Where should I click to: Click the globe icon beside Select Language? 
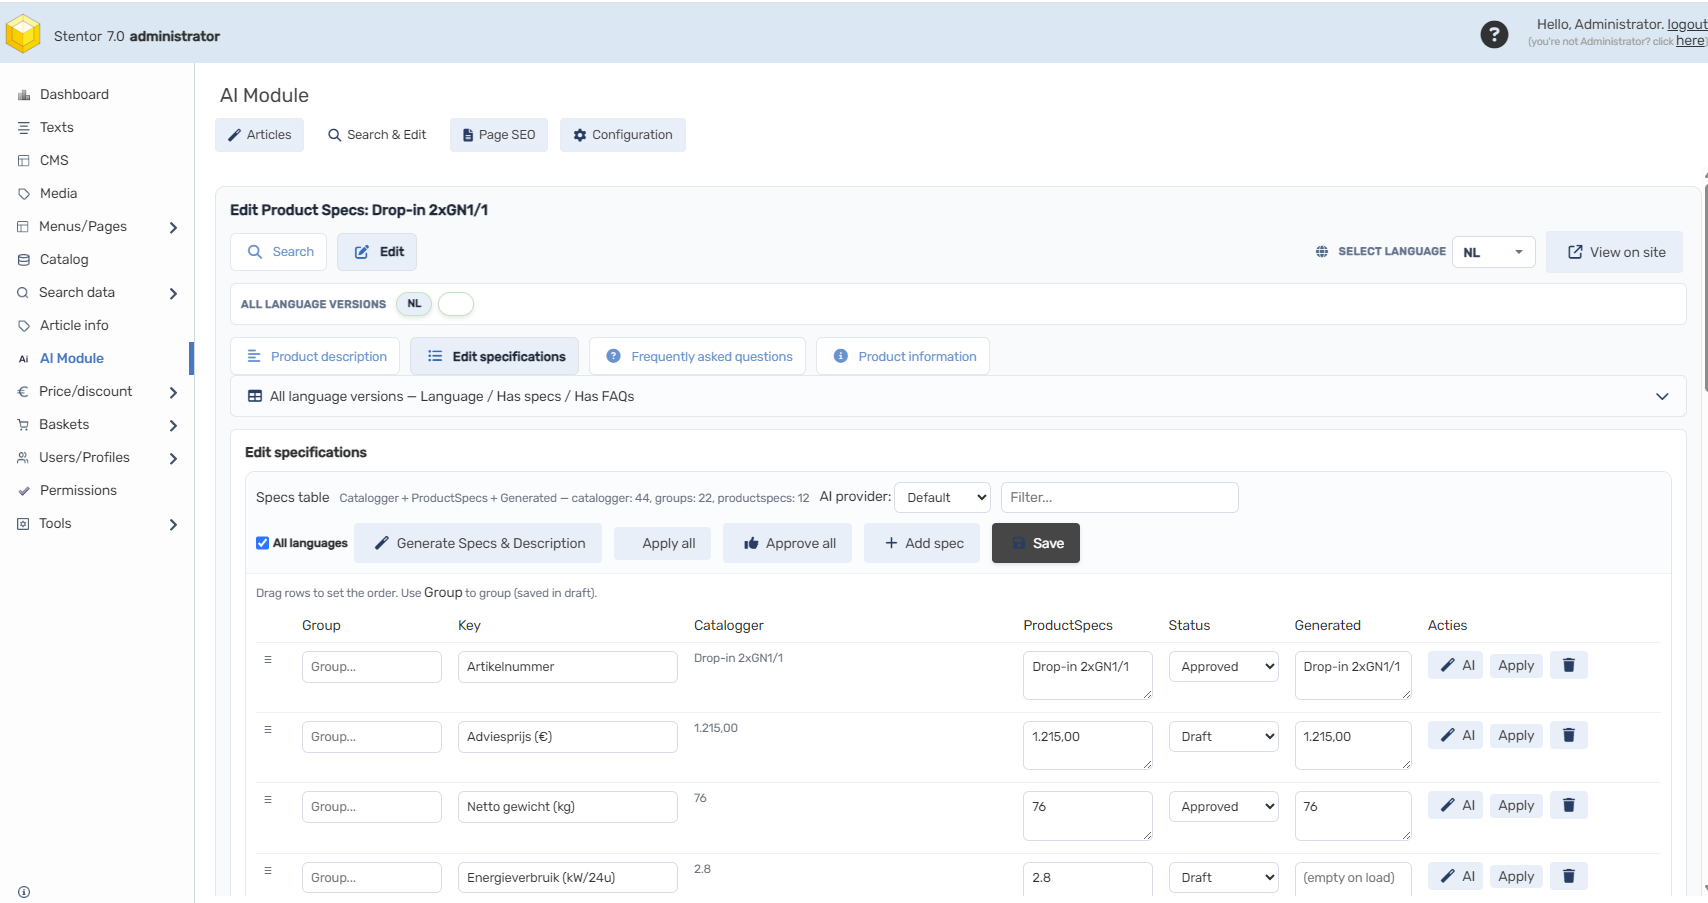[x=1322, y=252]
